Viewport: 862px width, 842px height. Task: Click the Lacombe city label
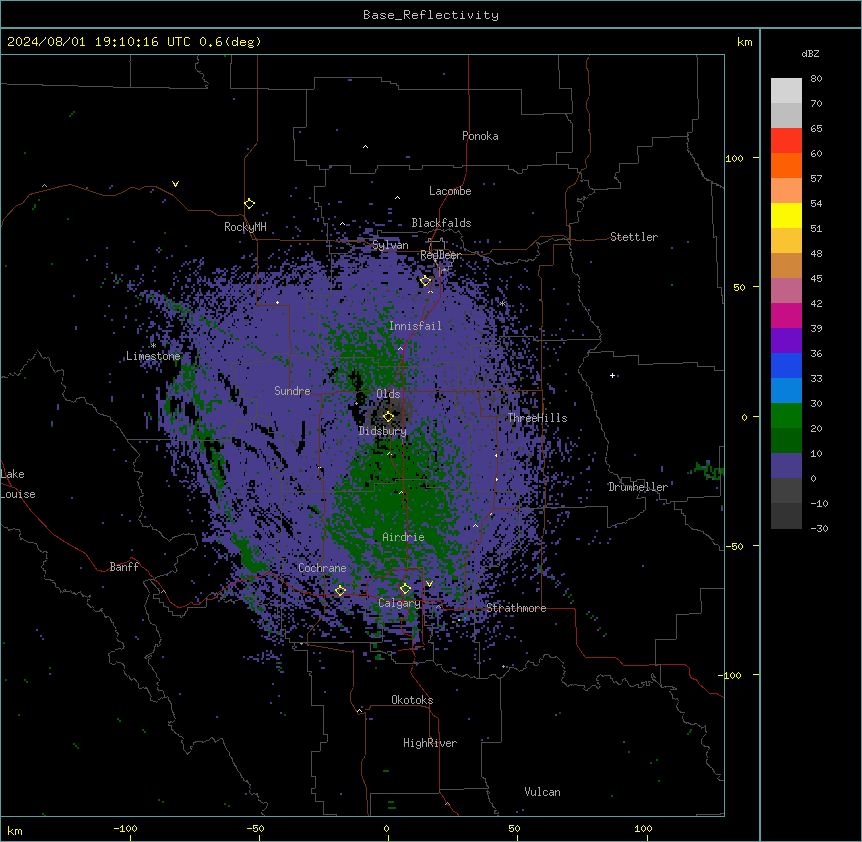[450, 191]
